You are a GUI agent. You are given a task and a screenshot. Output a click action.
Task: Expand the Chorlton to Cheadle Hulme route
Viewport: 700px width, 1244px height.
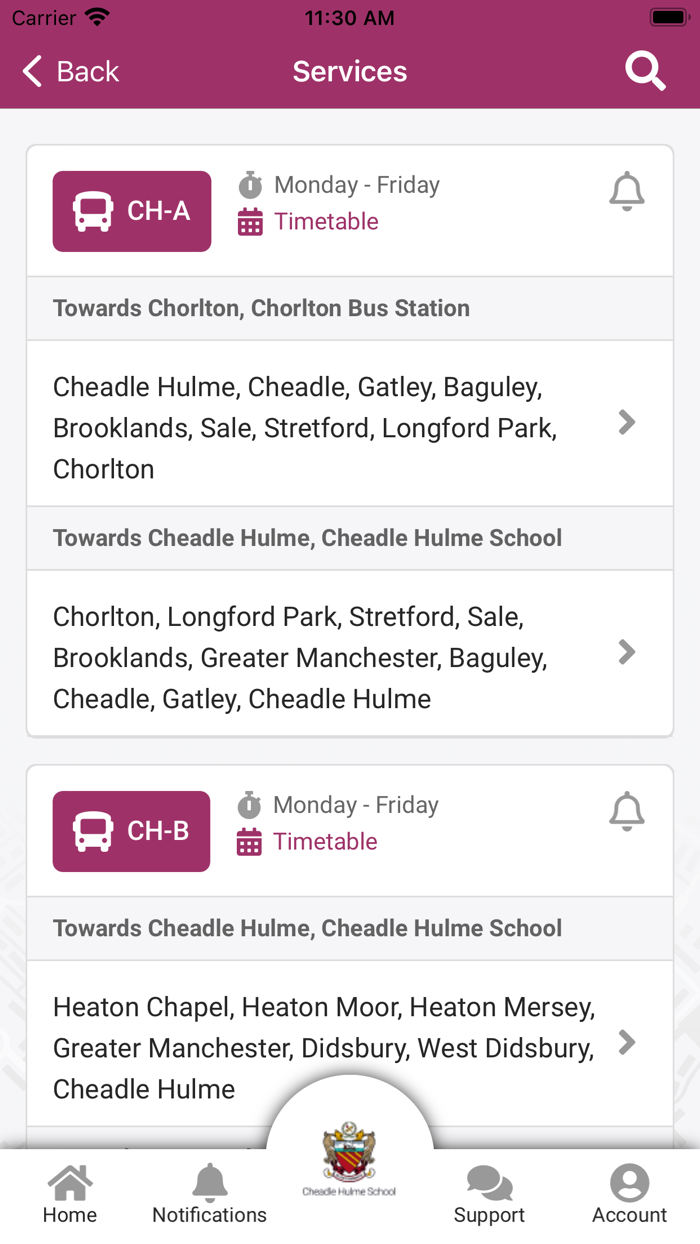tap(627, 653)
